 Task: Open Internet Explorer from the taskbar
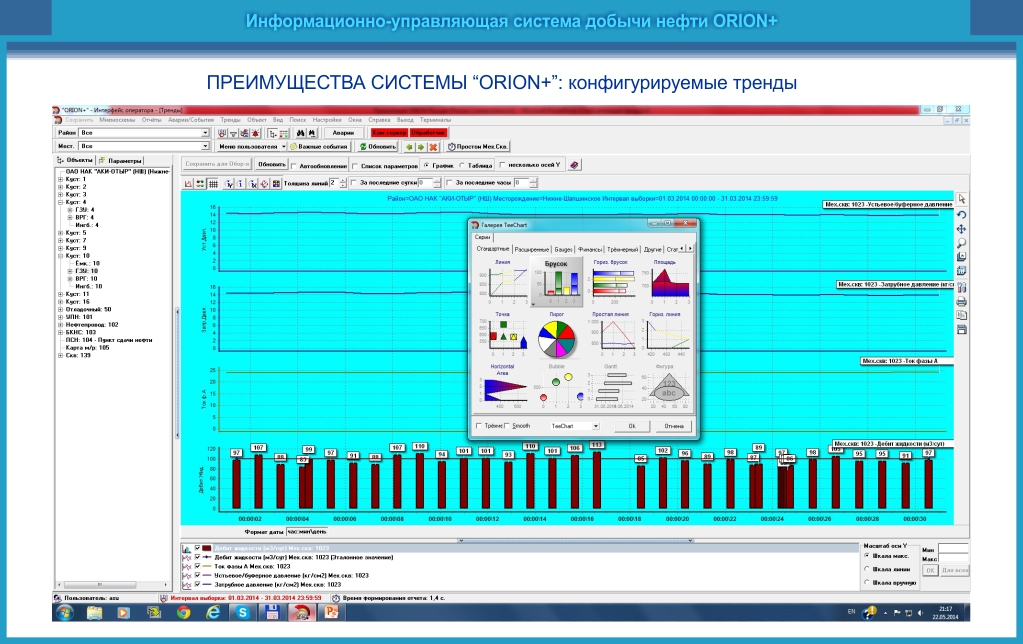point(213,613)
